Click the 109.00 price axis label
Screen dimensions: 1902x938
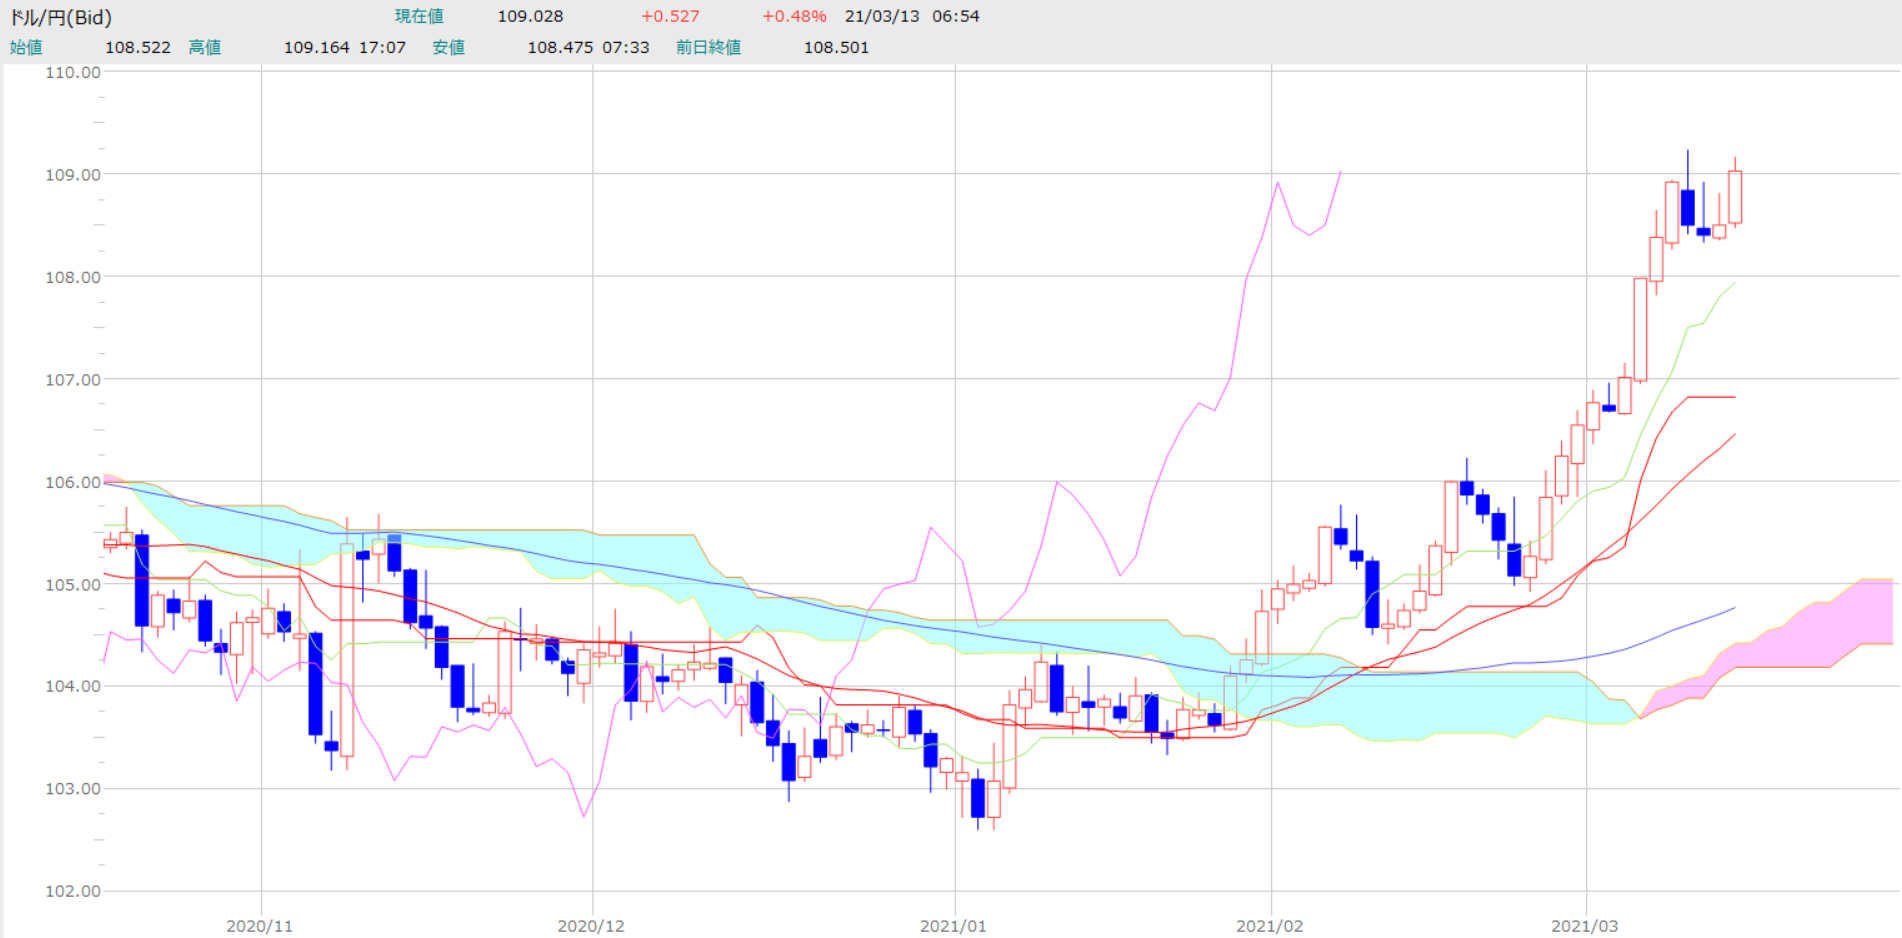[73, 175]
